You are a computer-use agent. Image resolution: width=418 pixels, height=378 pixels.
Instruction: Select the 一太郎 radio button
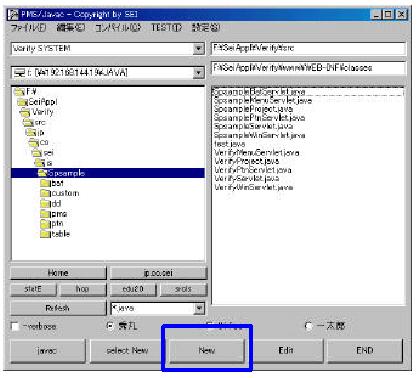pos(309,326)
